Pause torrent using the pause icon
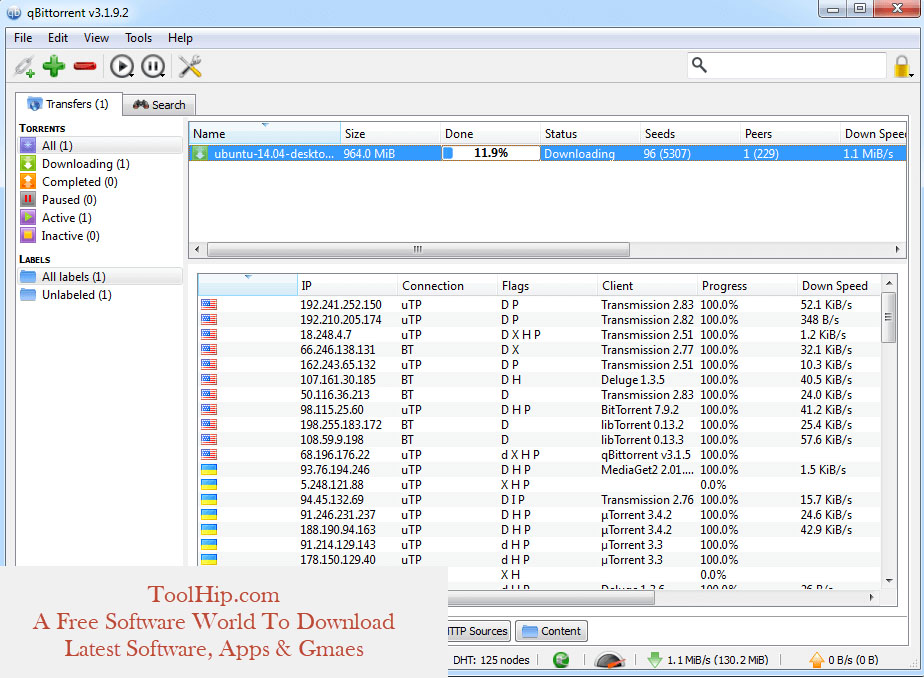Screen dimensions: 924x678 (x=153, y=66)
